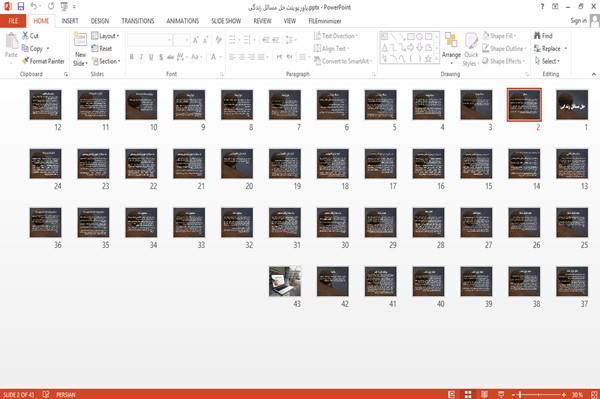Screen dimensions: 600x399
Task: Switch to Normal view in status bar
Action: (452, 394)
